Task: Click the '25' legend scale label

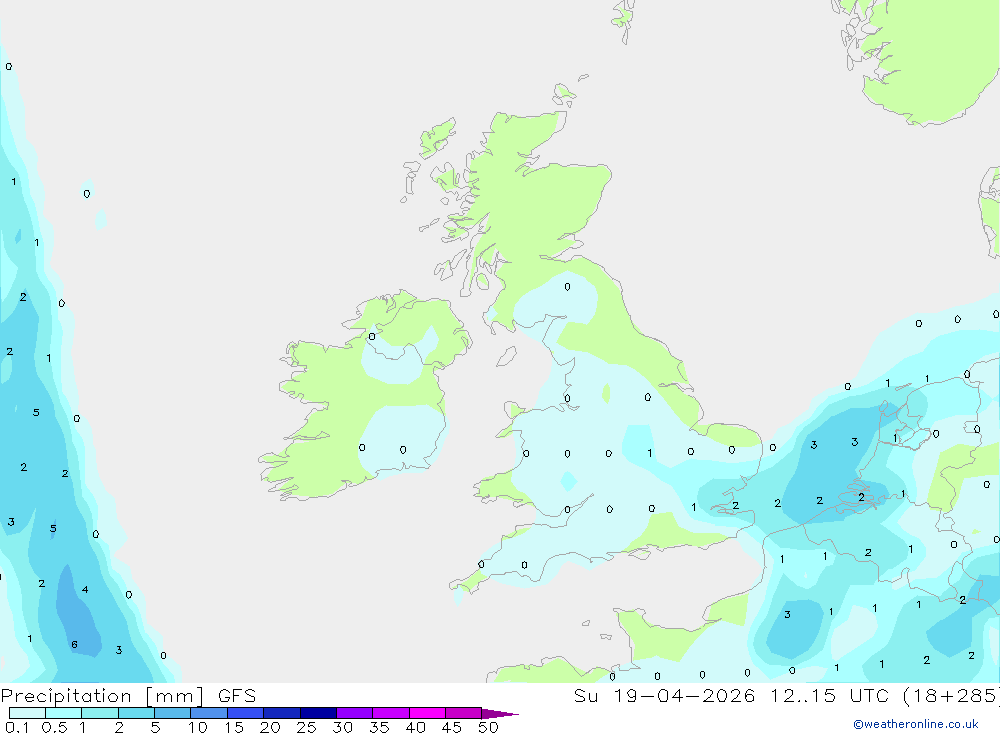Action: 307,727
